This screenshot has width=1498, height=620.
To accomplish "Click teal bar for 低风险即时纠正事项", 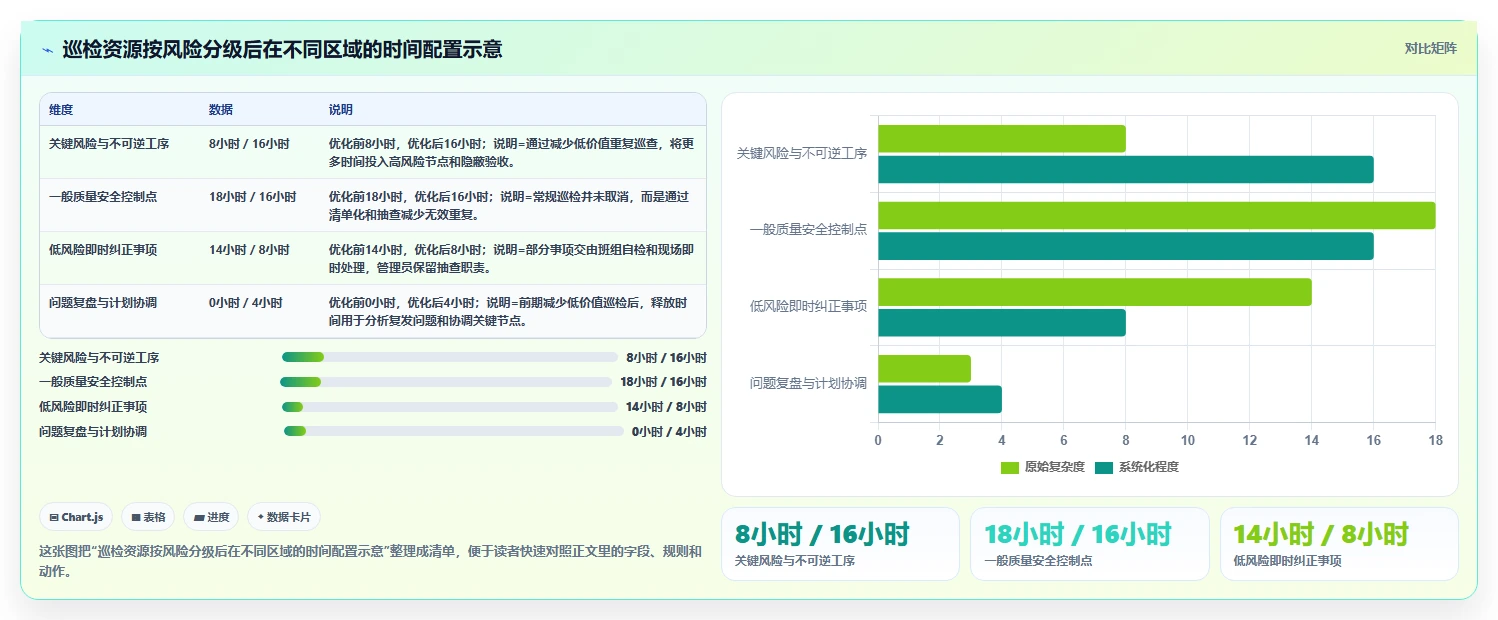I will point(1002,323).
